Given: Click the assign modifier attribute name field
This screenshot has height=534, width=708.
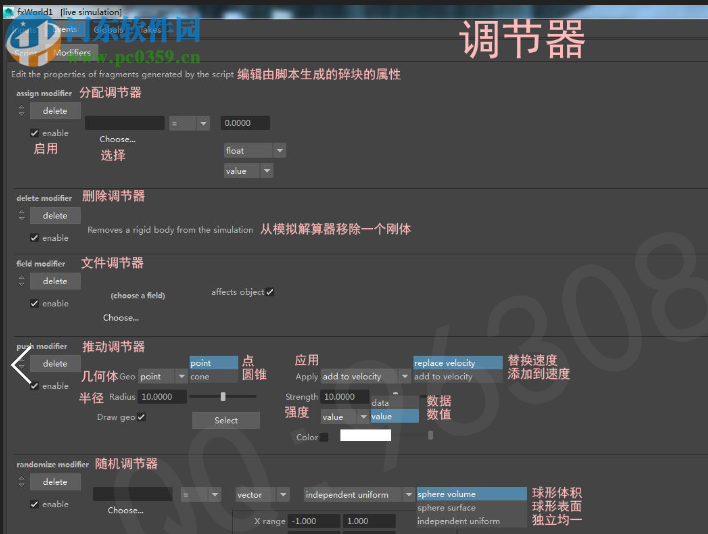Looking at the screenshot, I should coord(125,123).
